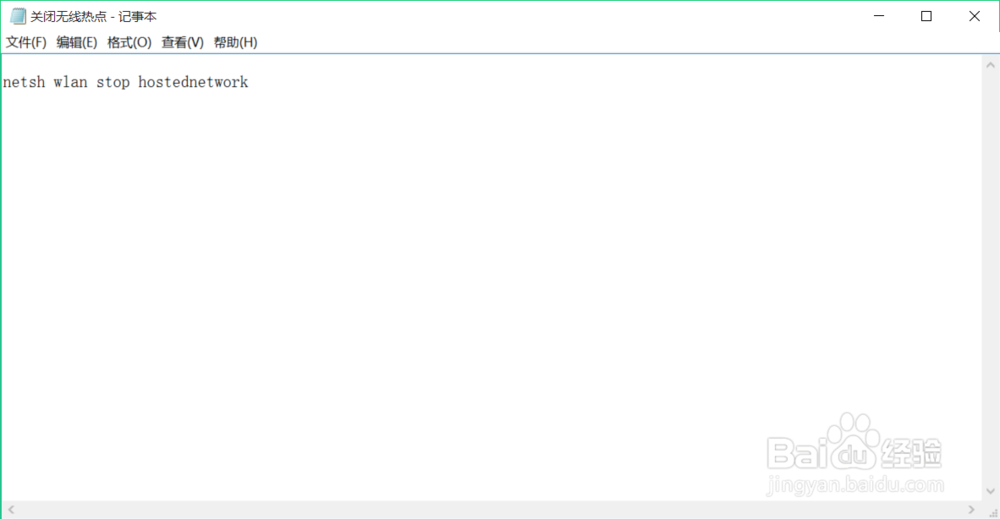Maximize the Notepad window
Image resolution: width=1000 pixels, height=519 pixels.
(927, 16)
